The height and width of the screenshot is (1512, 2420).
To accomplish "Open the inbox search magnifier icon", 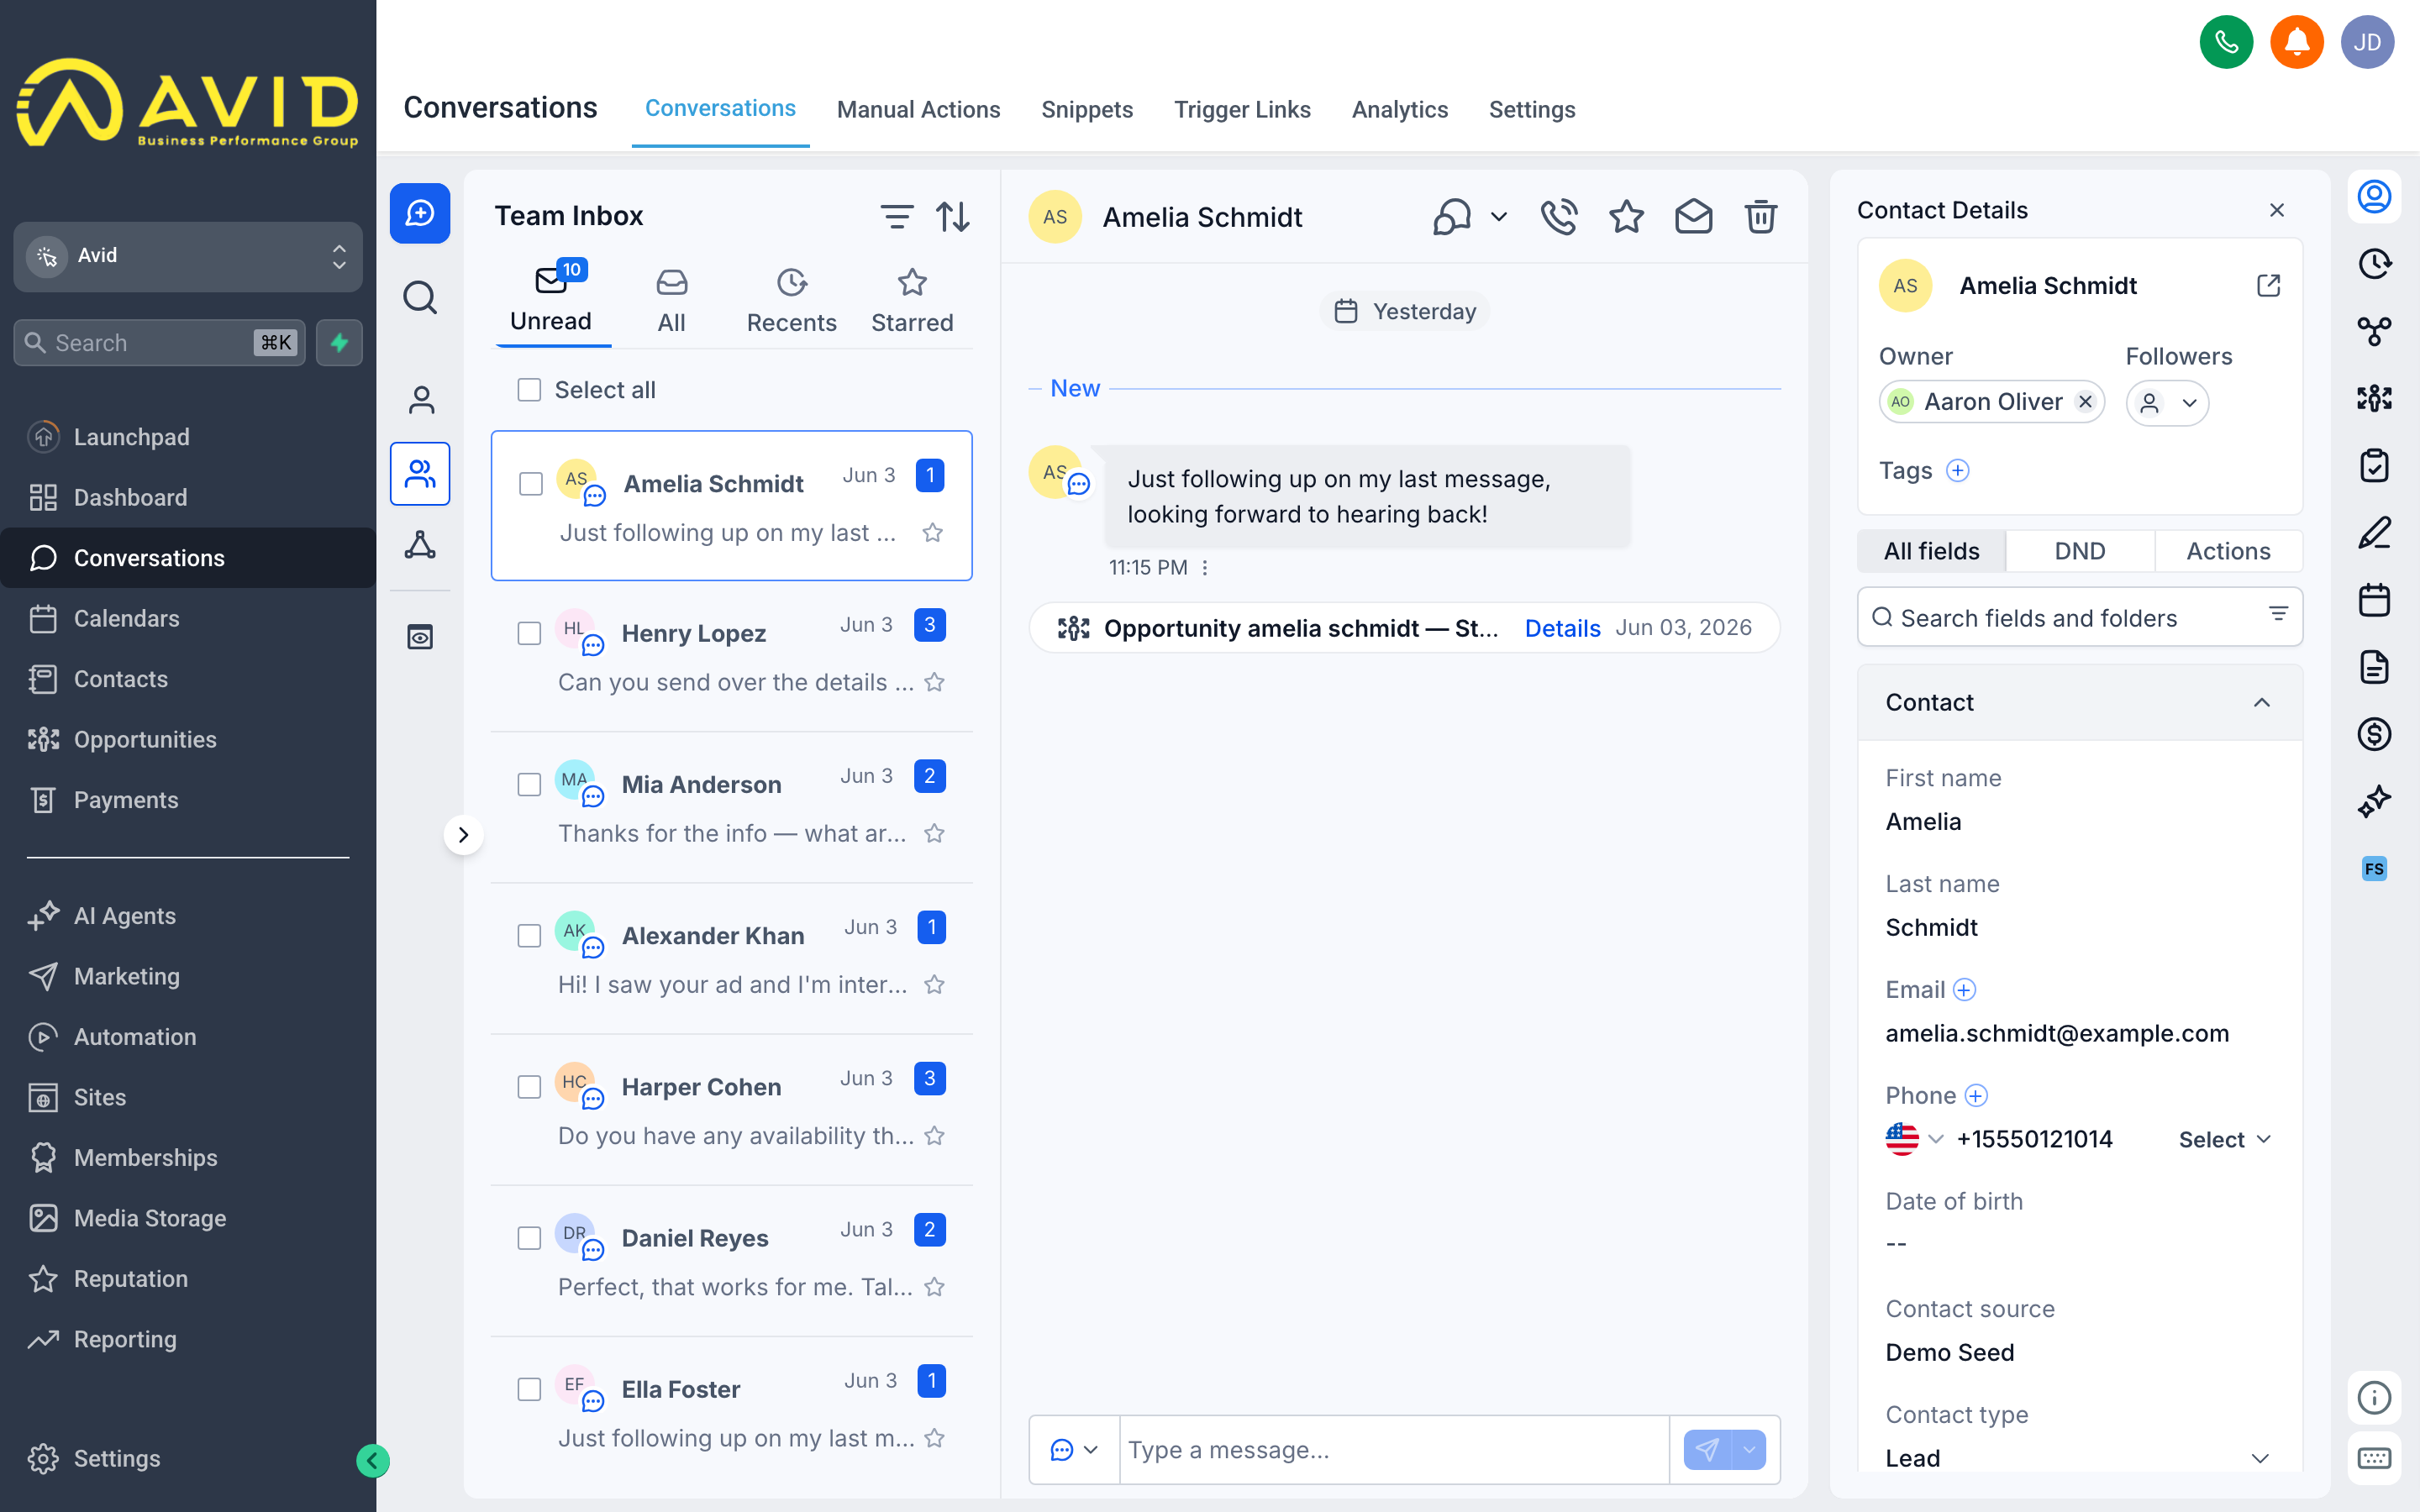I will (420, 297).
